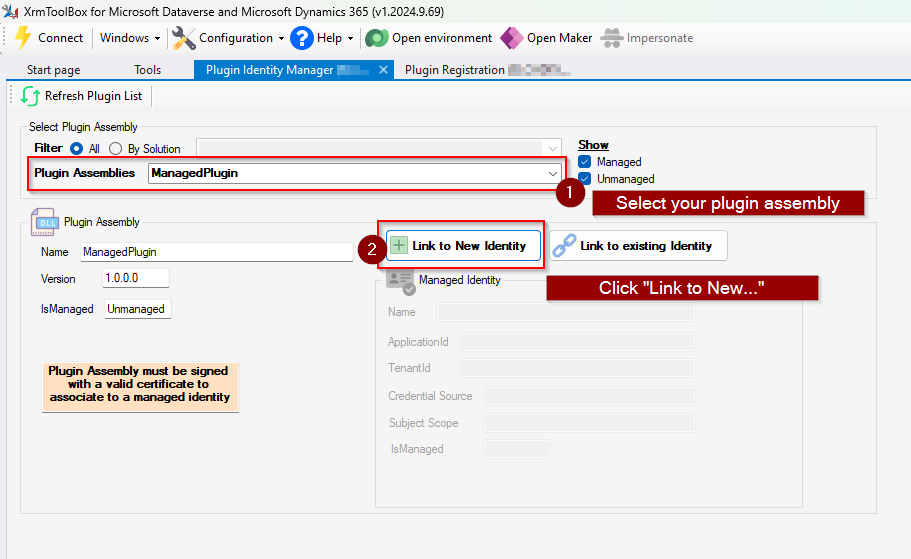This screenshot has width=911, height=559.
Task: Click the Plugin Assembly DLL icon
Action: pyautogui.click(x=44, y=222)
